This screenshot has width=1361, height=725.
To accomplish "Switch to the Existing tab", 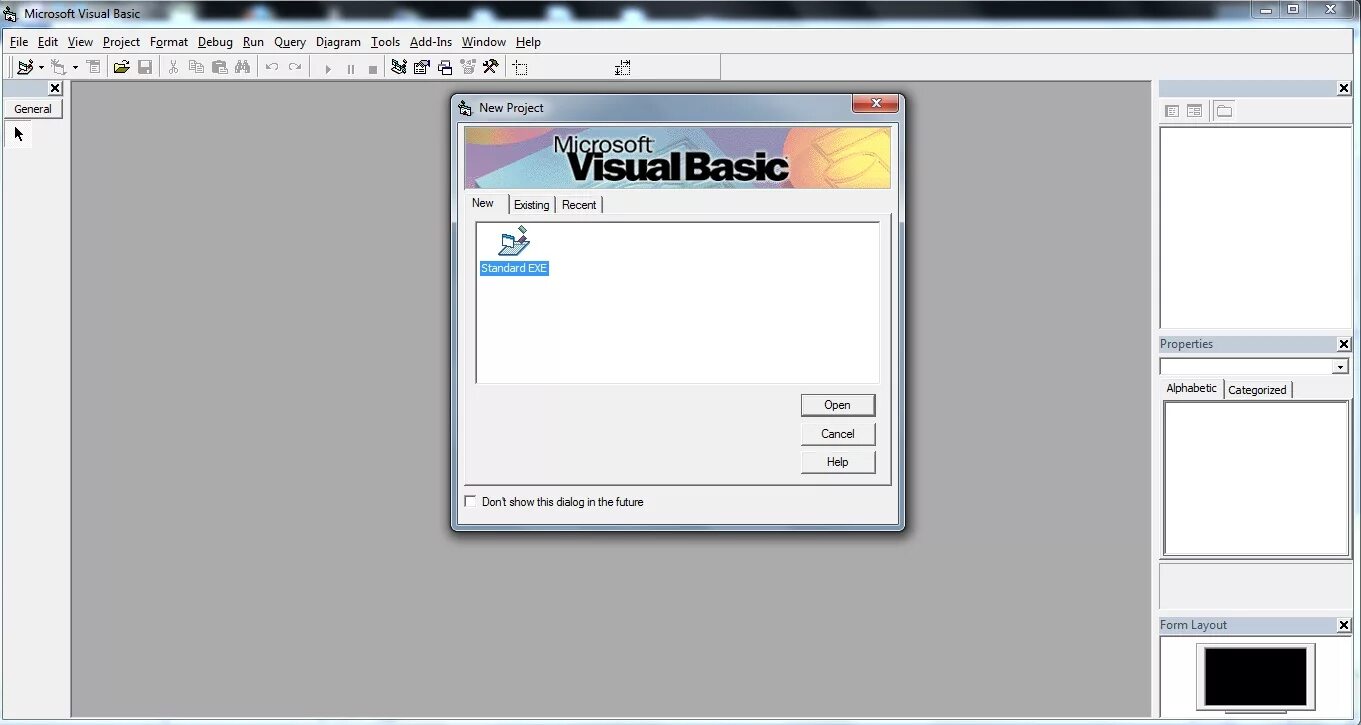I will (531, 205).
